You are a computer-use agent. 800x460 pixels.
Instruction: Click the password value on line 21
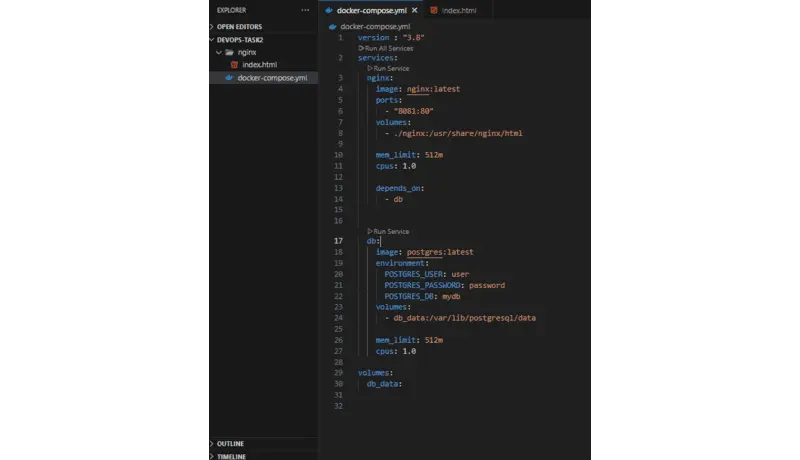click(x=487, y=286)
